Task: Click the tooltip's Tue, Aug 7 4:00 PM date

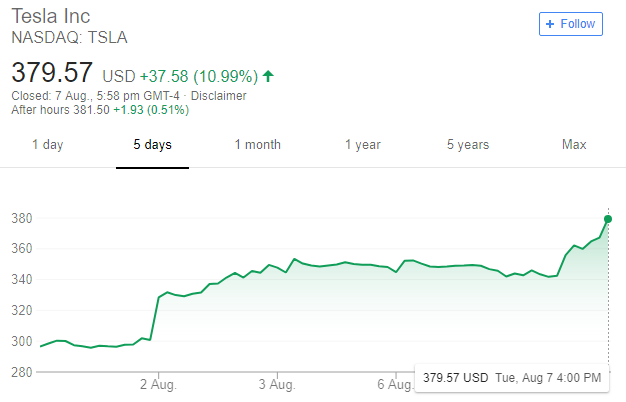Action: click(x=548, y=378)
